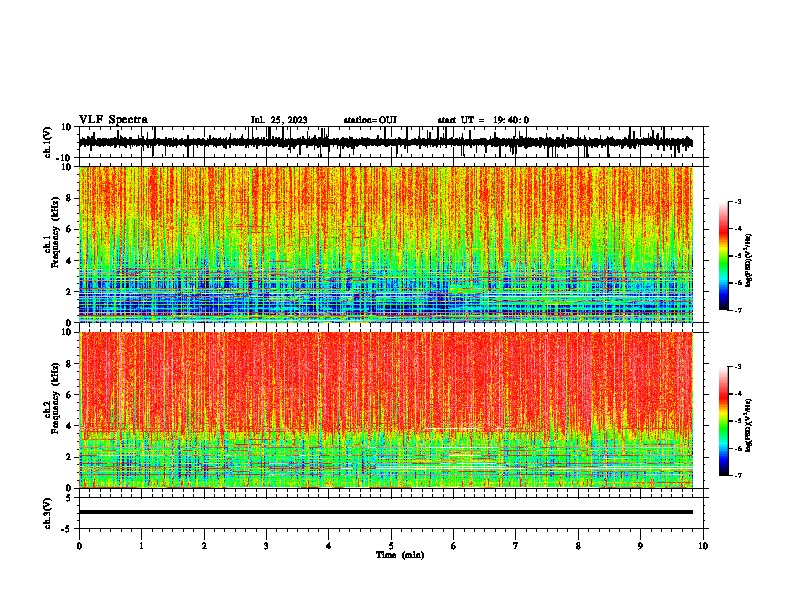Click the "3" tick on the time axis
792x612 pixels.
(266, 546)
